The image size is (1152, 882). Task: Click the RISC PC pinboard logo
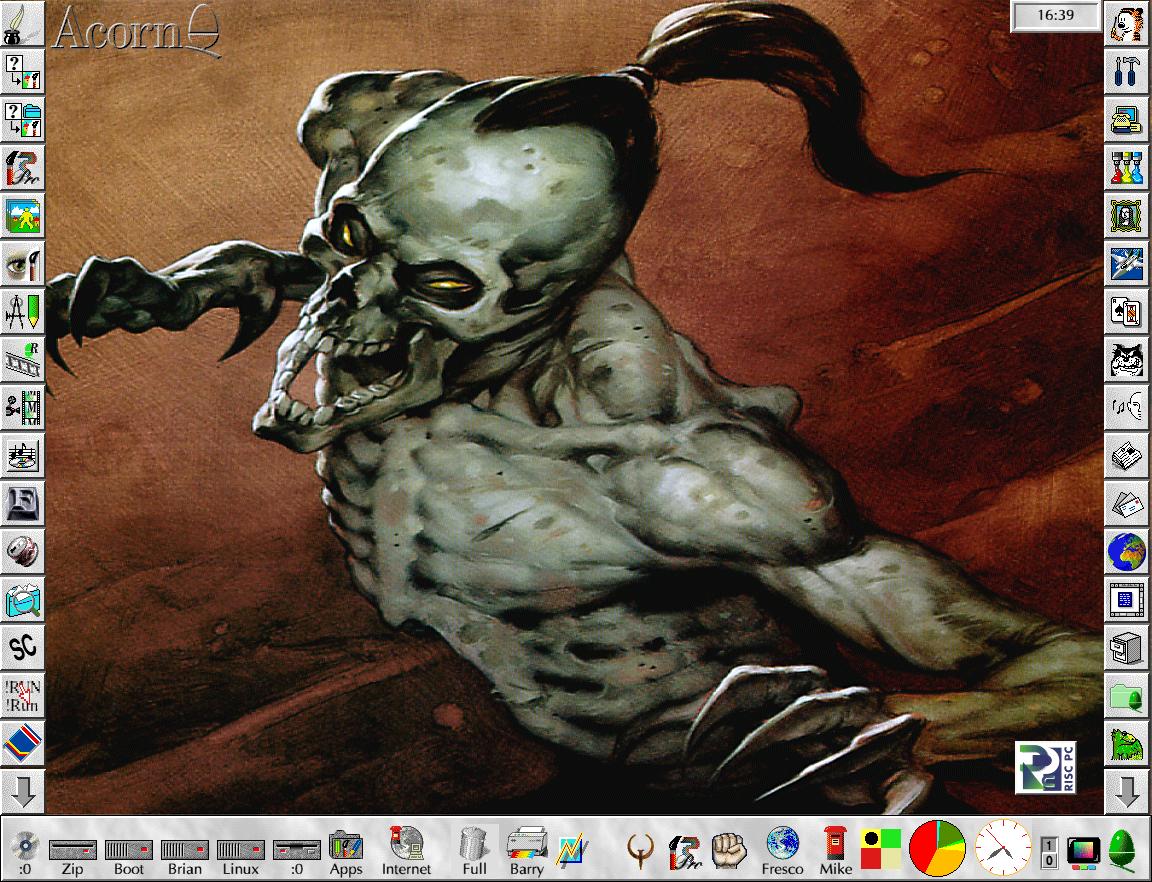1045,767
